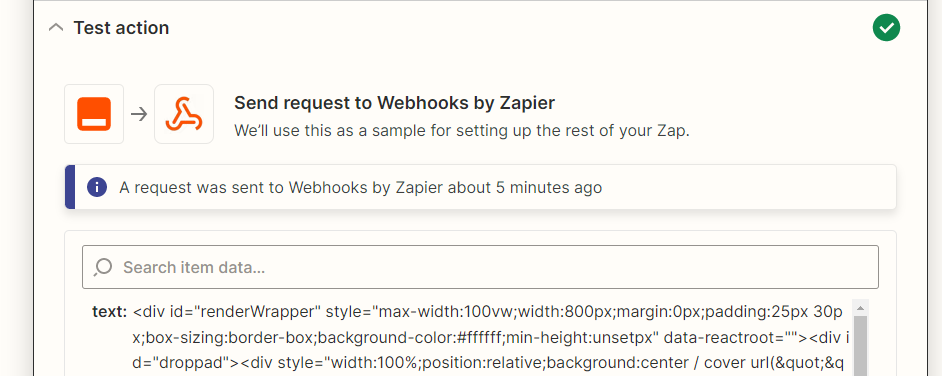Click the arrow between the app icons
Image resolution: width=942 pixels, height=376 pixels.
click(139, 114)
